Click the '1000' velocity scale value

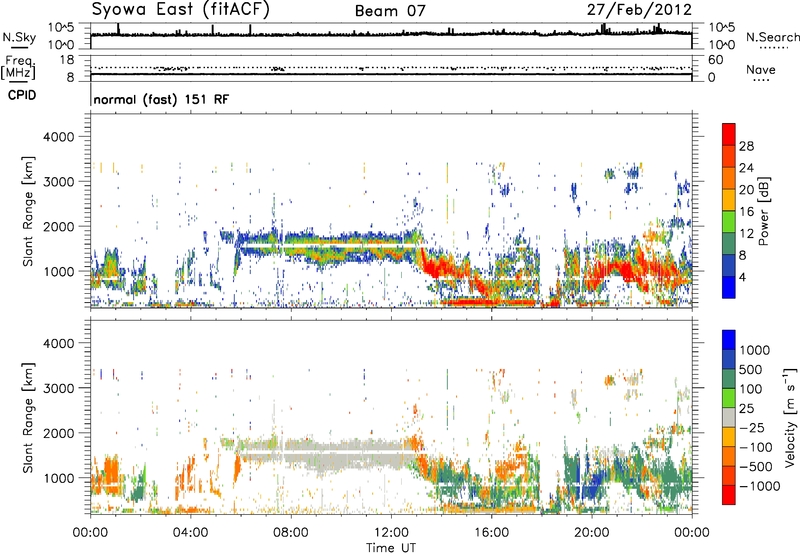(754, 350)
